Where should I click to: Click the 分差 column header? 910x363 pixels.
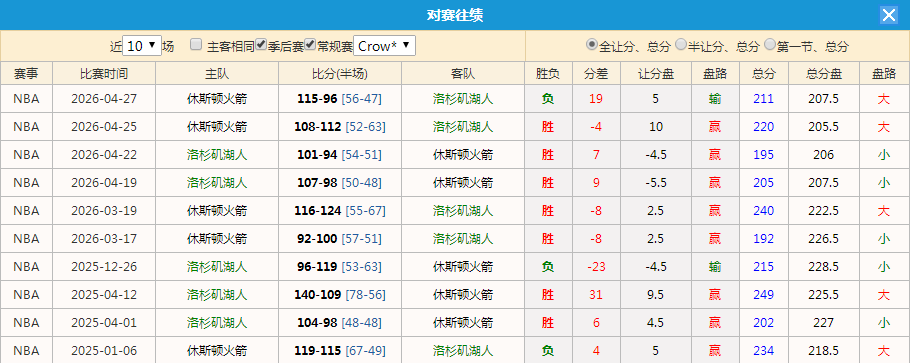pos(596,74)
